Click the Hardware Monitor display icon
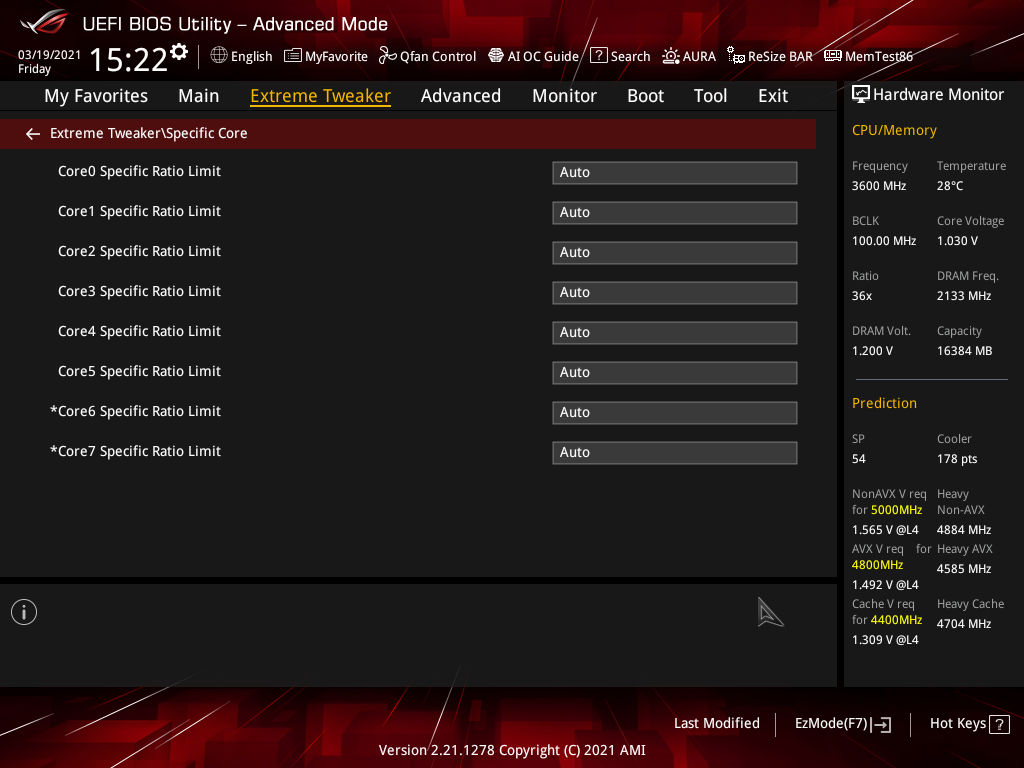Viewport: 1024px width, 768px height. [x=861, y=95]
